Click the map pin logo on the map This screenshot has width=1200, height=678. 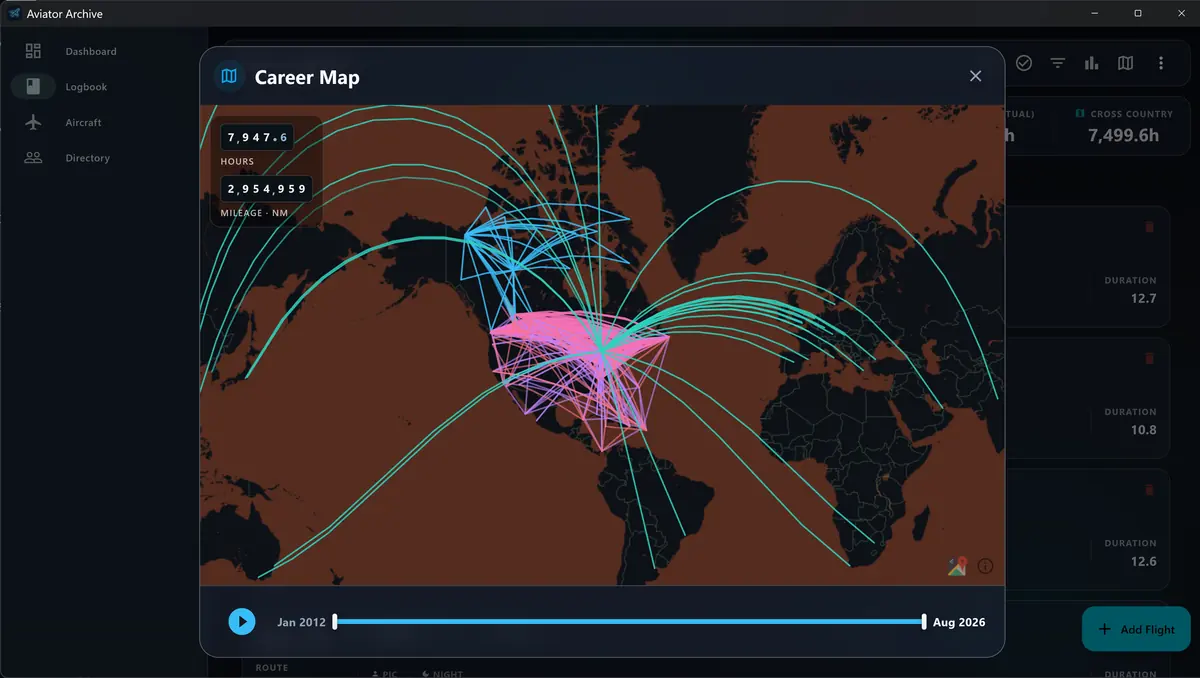[957, 566]
